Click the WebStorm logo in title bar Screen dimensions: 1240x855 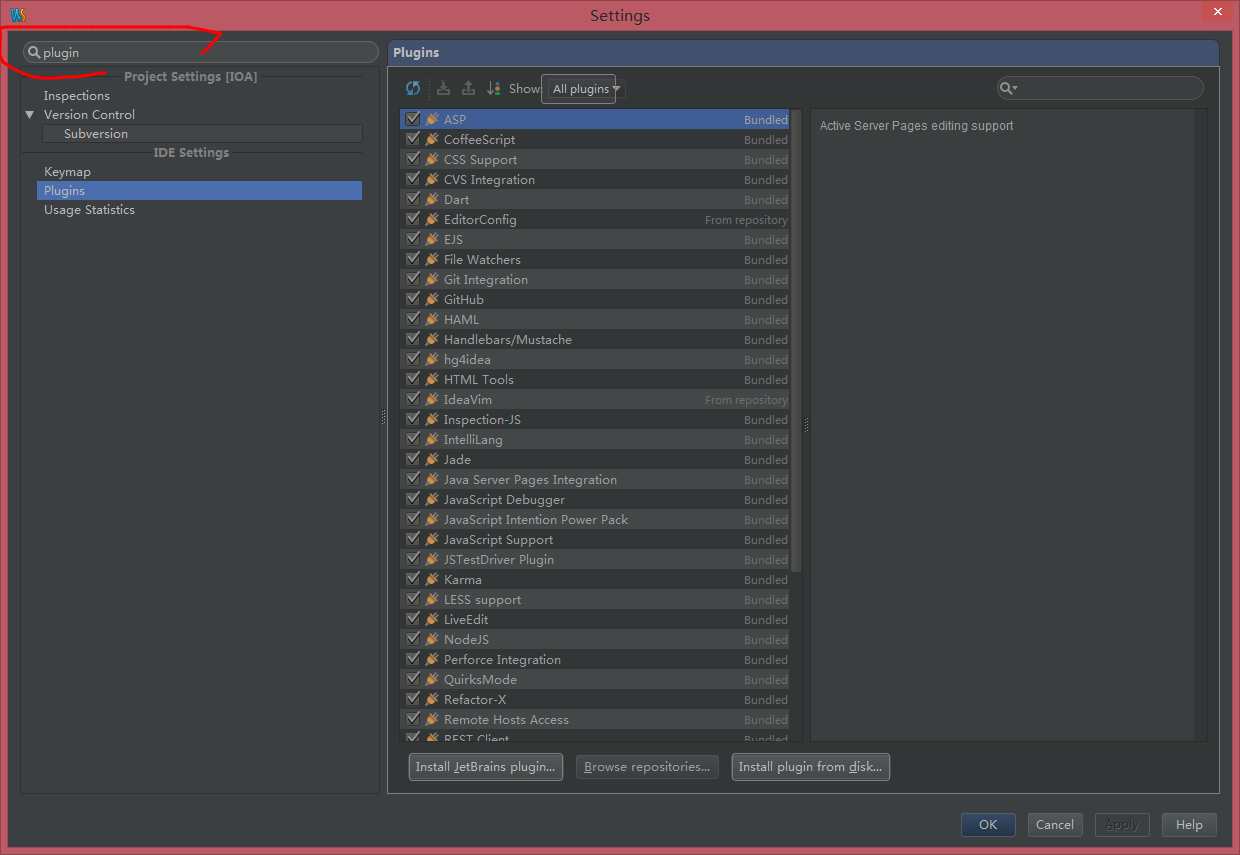(17, 15)
